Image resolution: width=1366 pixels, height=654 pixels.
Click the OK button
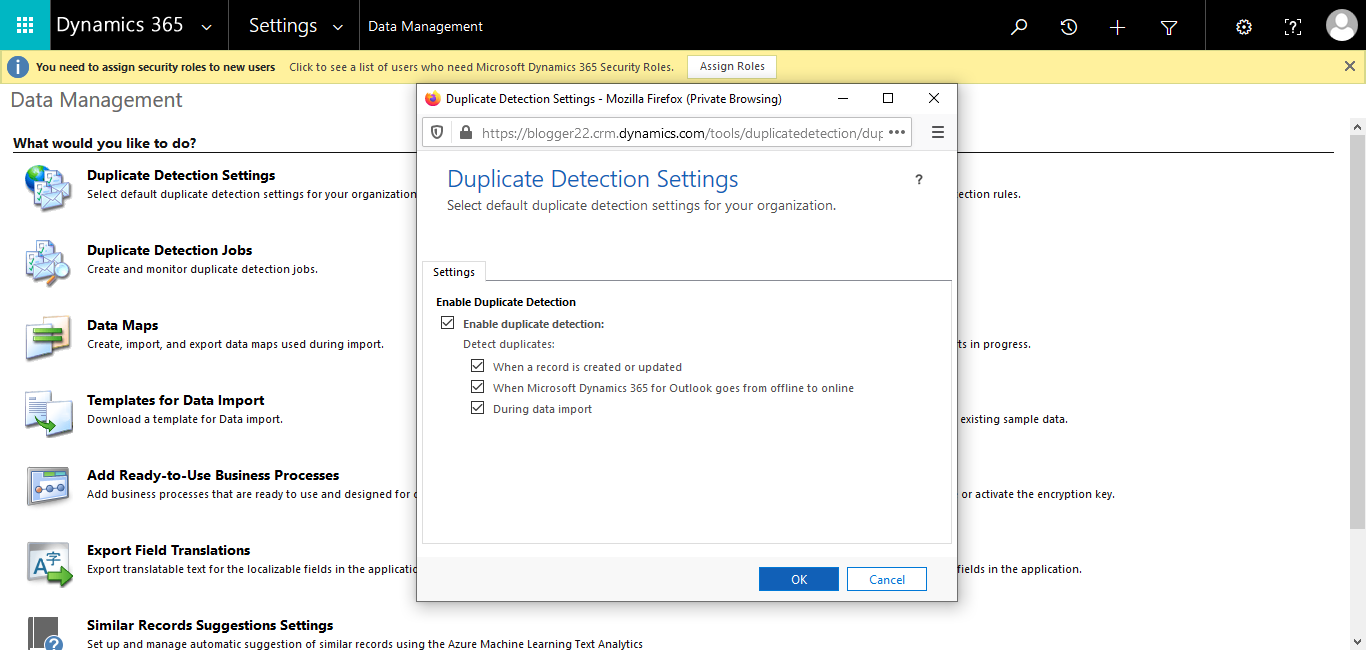[798, 578]
